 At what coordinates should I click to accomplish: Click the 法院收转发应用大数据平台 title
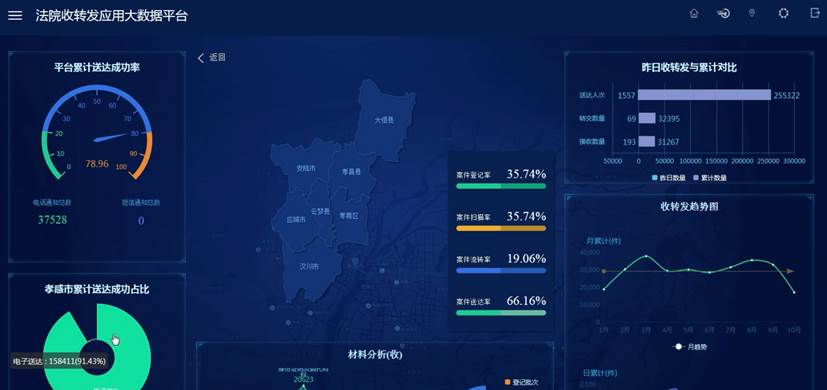coord(112,15)
